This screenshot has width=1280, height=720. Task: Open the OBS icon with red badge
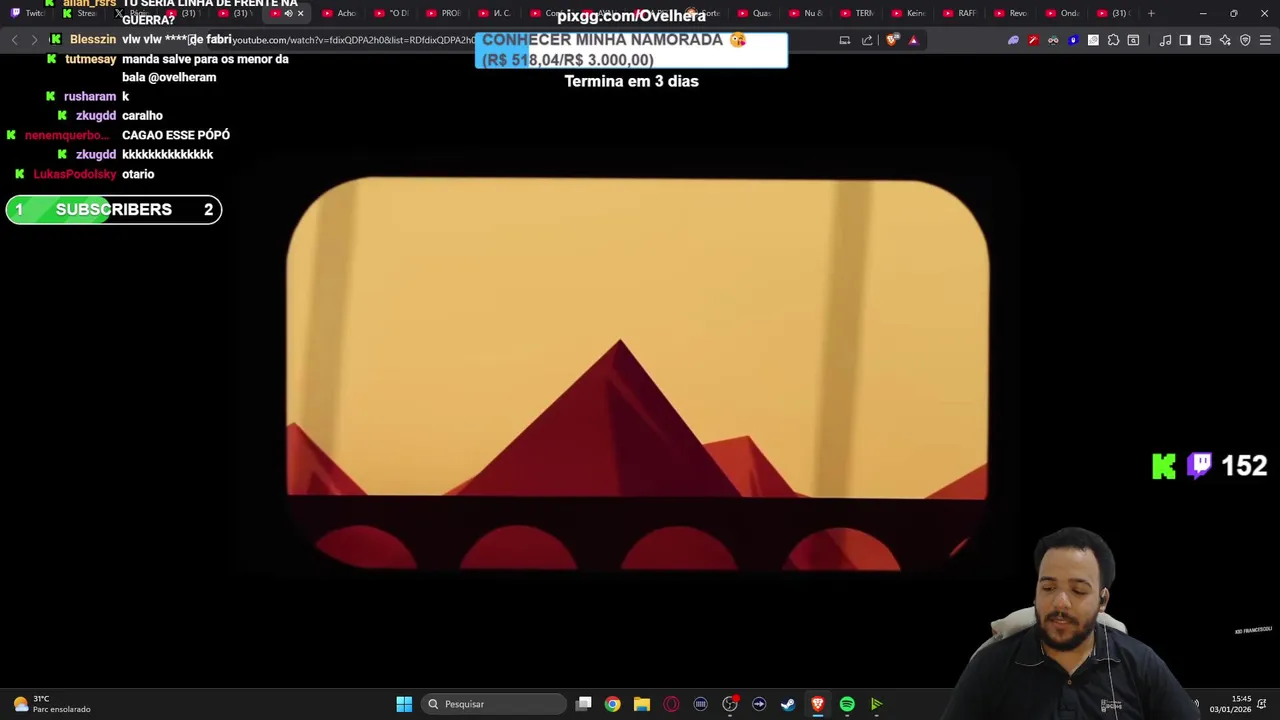click(x=730, y=704)
